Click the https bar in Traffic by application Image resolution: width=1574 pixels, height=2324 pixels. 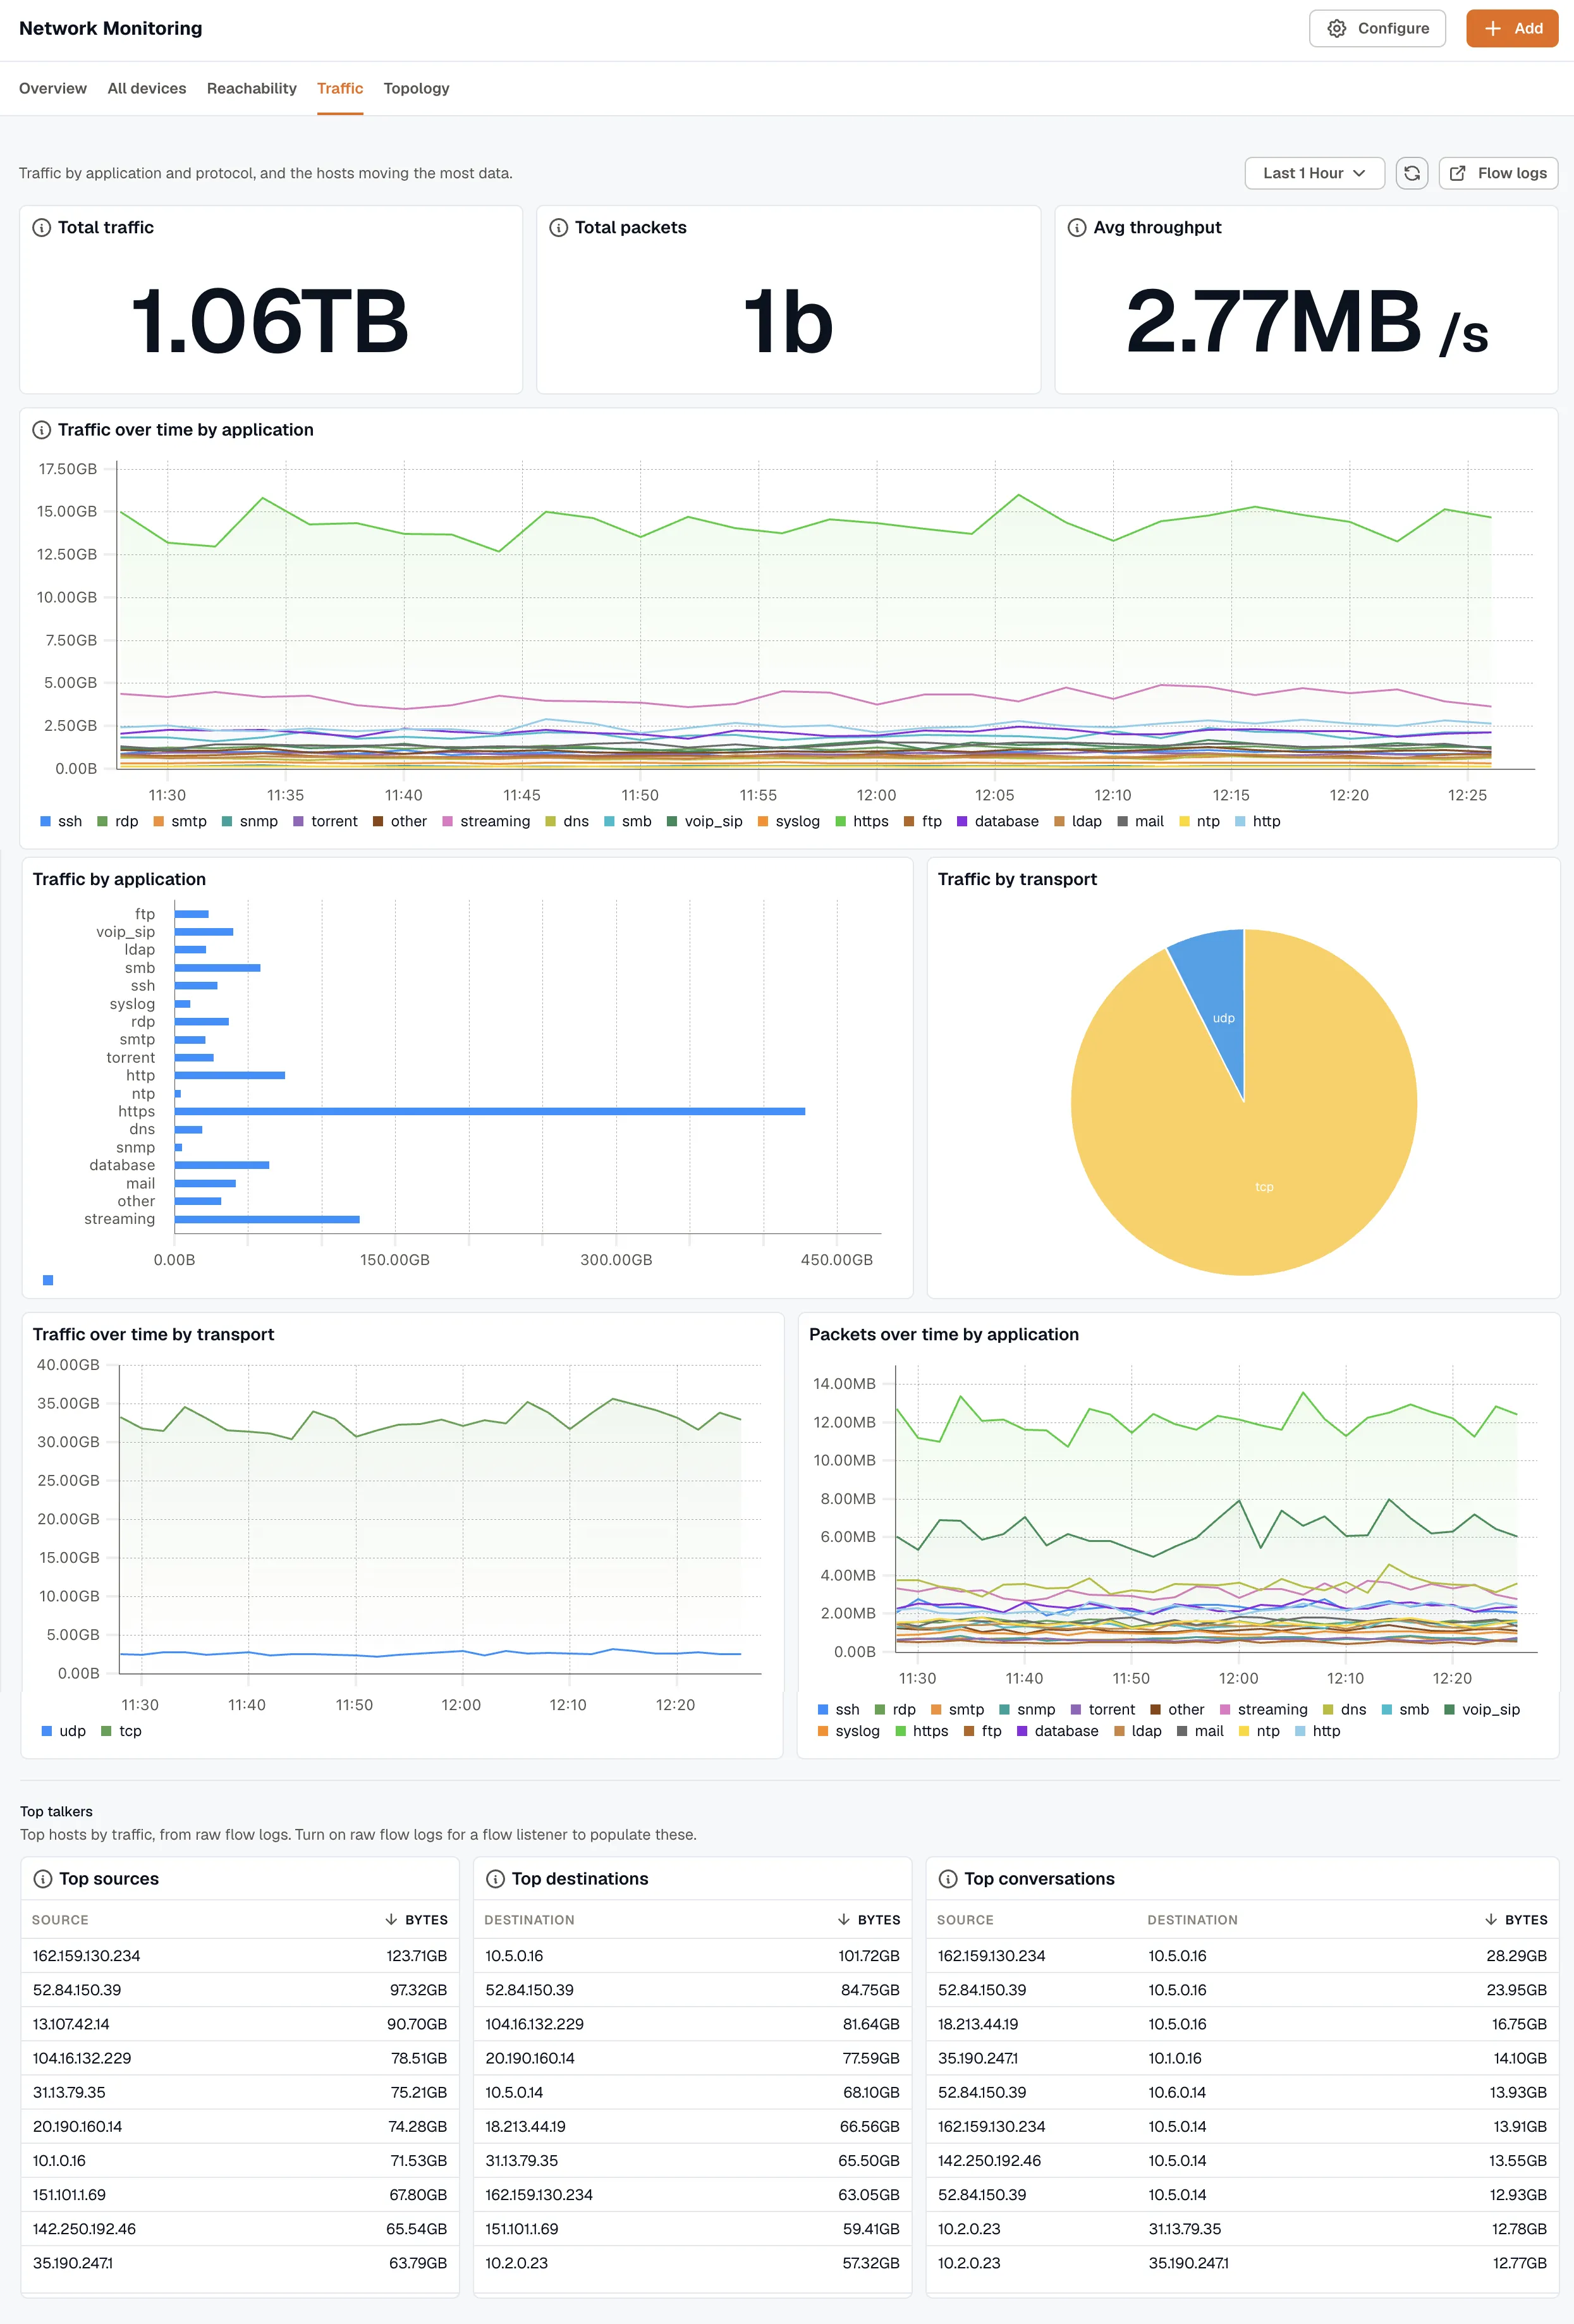[x=490, y=1111]
